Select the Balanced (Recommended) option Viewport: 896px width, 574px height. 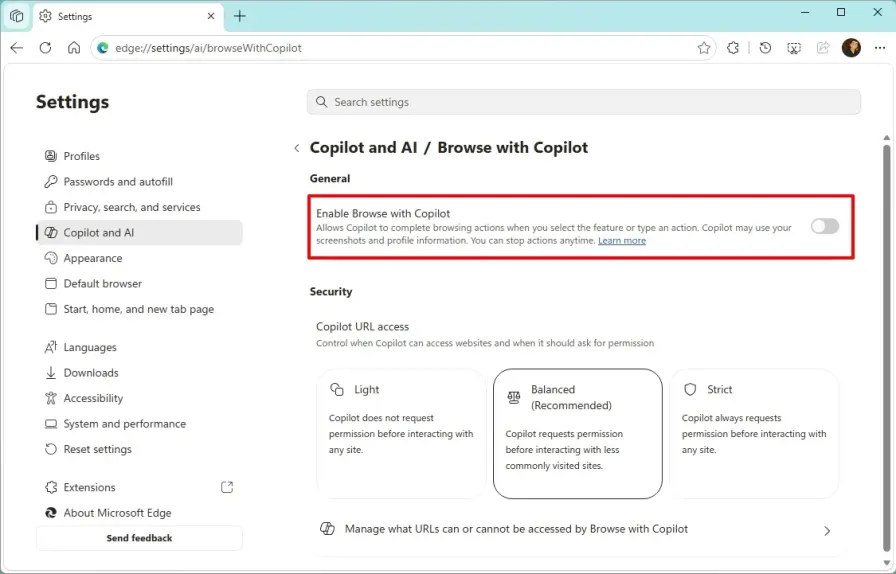(x=578, y=433)
